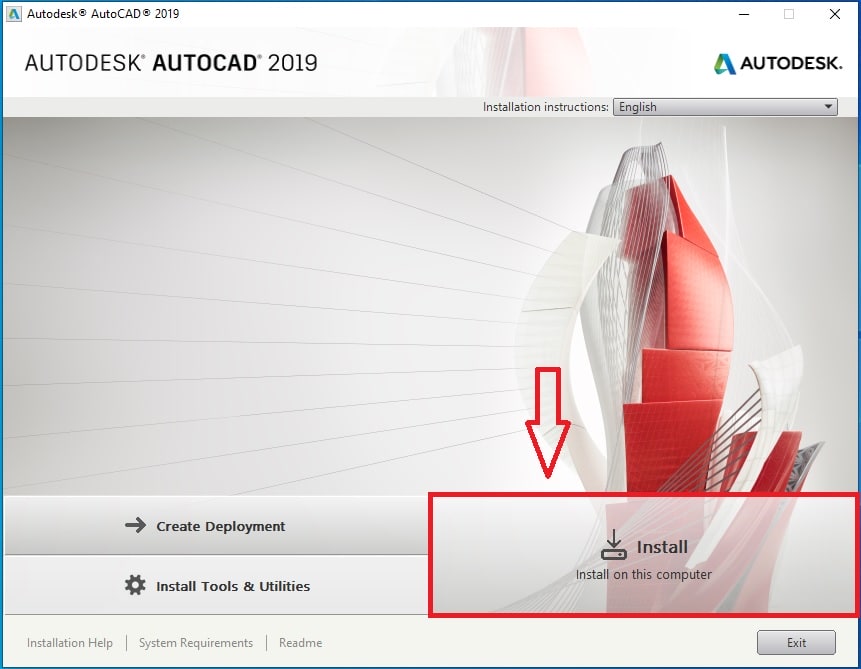Viewport: 861px width, 669px height.
Task: Click the 'Installation instructions:' label
Action: [546, 107]
